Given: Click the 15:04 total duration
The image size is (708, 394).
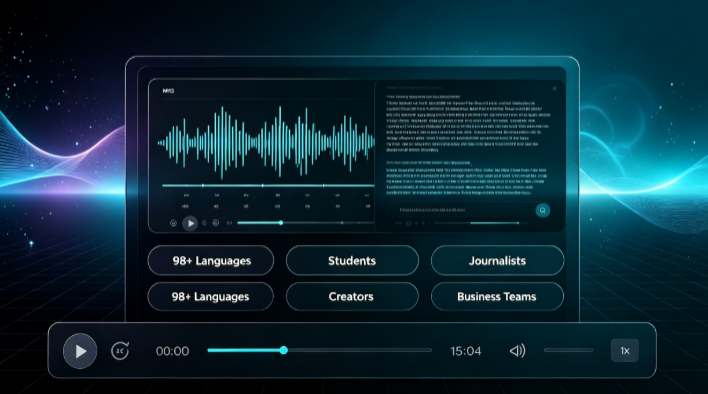Looking at the screenshot, I should pyautogui.click(x=466, y=351).
